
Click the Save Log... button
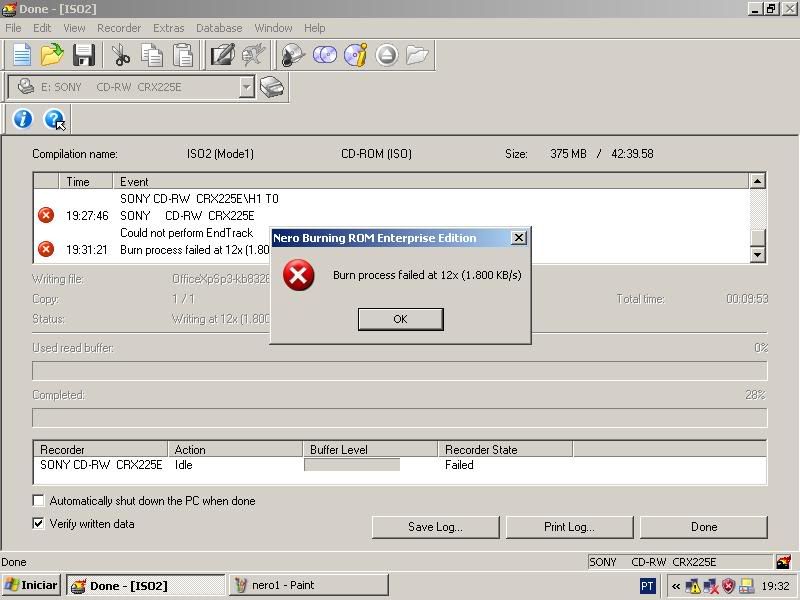pyautogui.click(x=435, y=527)
